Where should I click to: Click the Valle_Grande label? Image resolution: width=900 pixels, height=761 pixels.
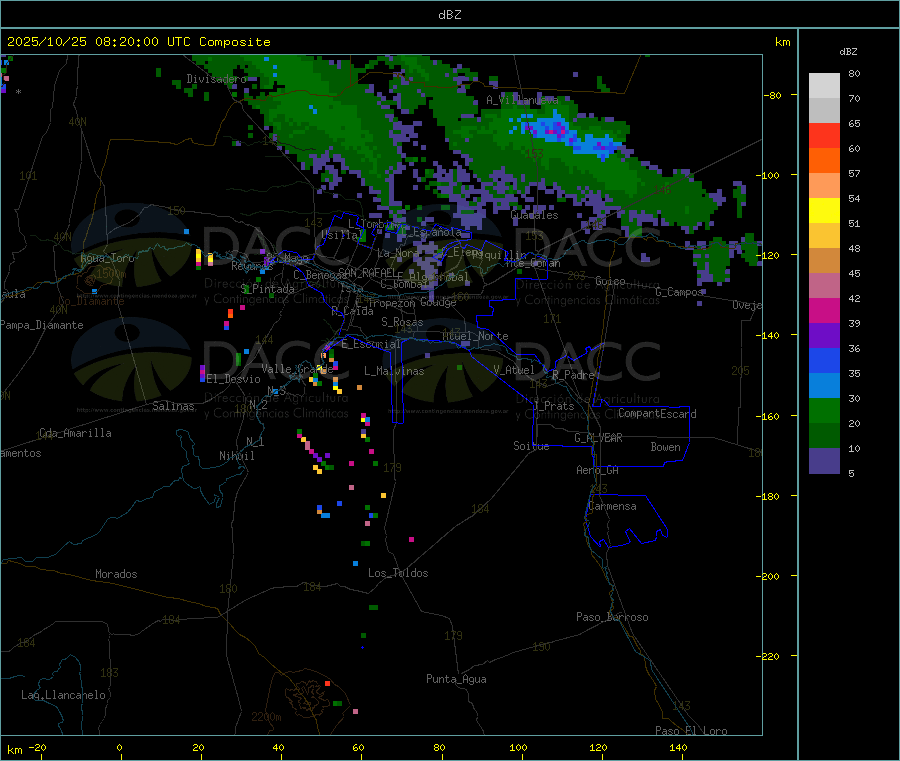coord(297,369)
